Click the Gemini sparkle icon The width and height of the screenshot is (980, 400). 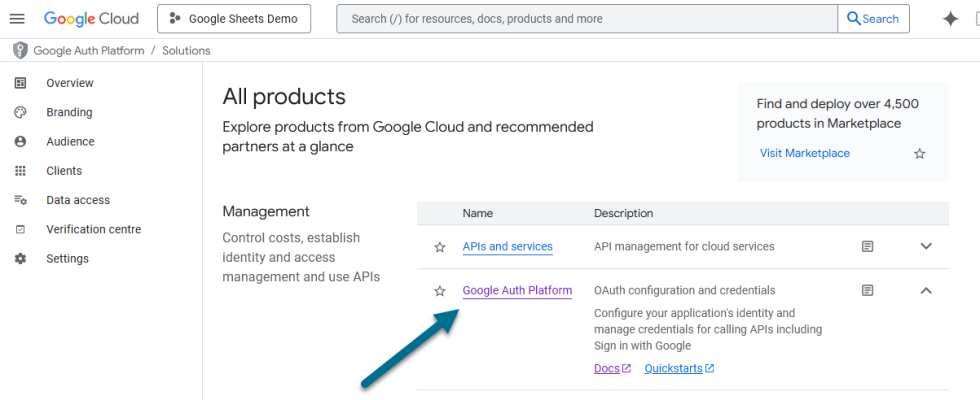coord(951,19)
